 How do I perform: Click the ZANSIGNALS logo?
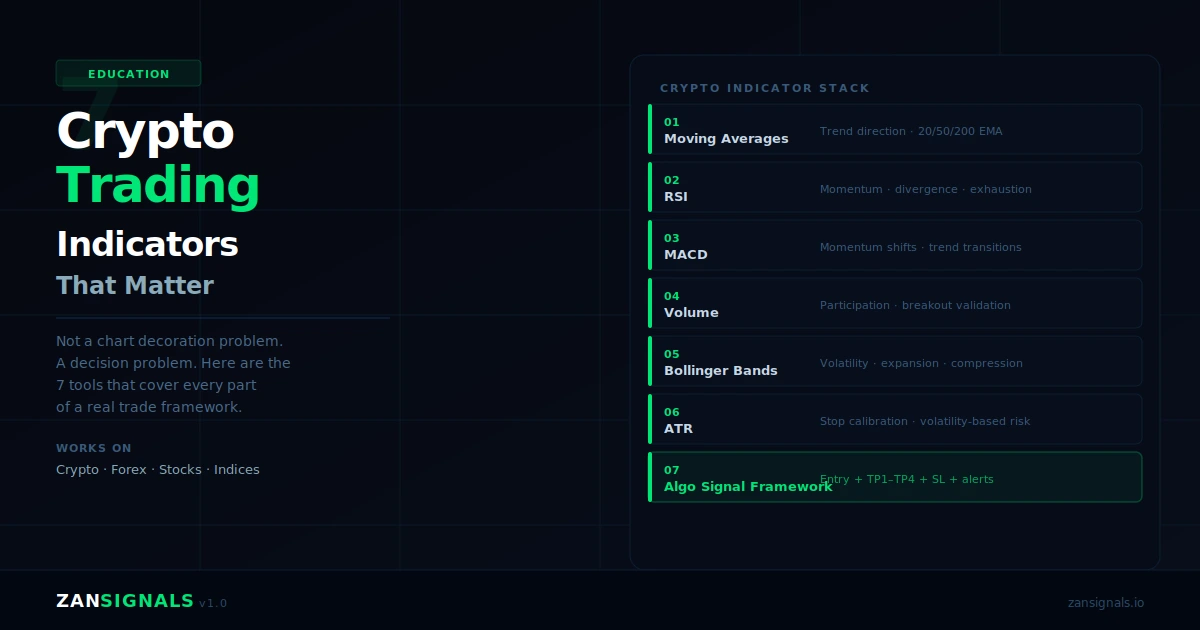(x=125, y=601)
